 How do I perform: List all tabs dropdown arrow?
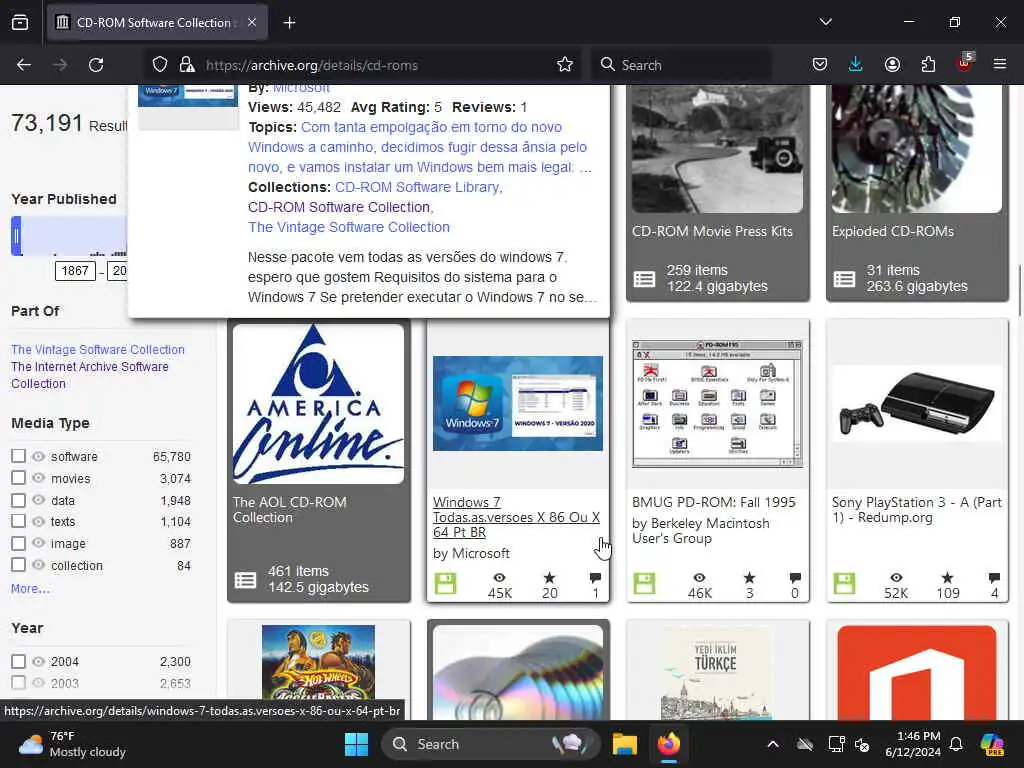(x=825, y=22)
